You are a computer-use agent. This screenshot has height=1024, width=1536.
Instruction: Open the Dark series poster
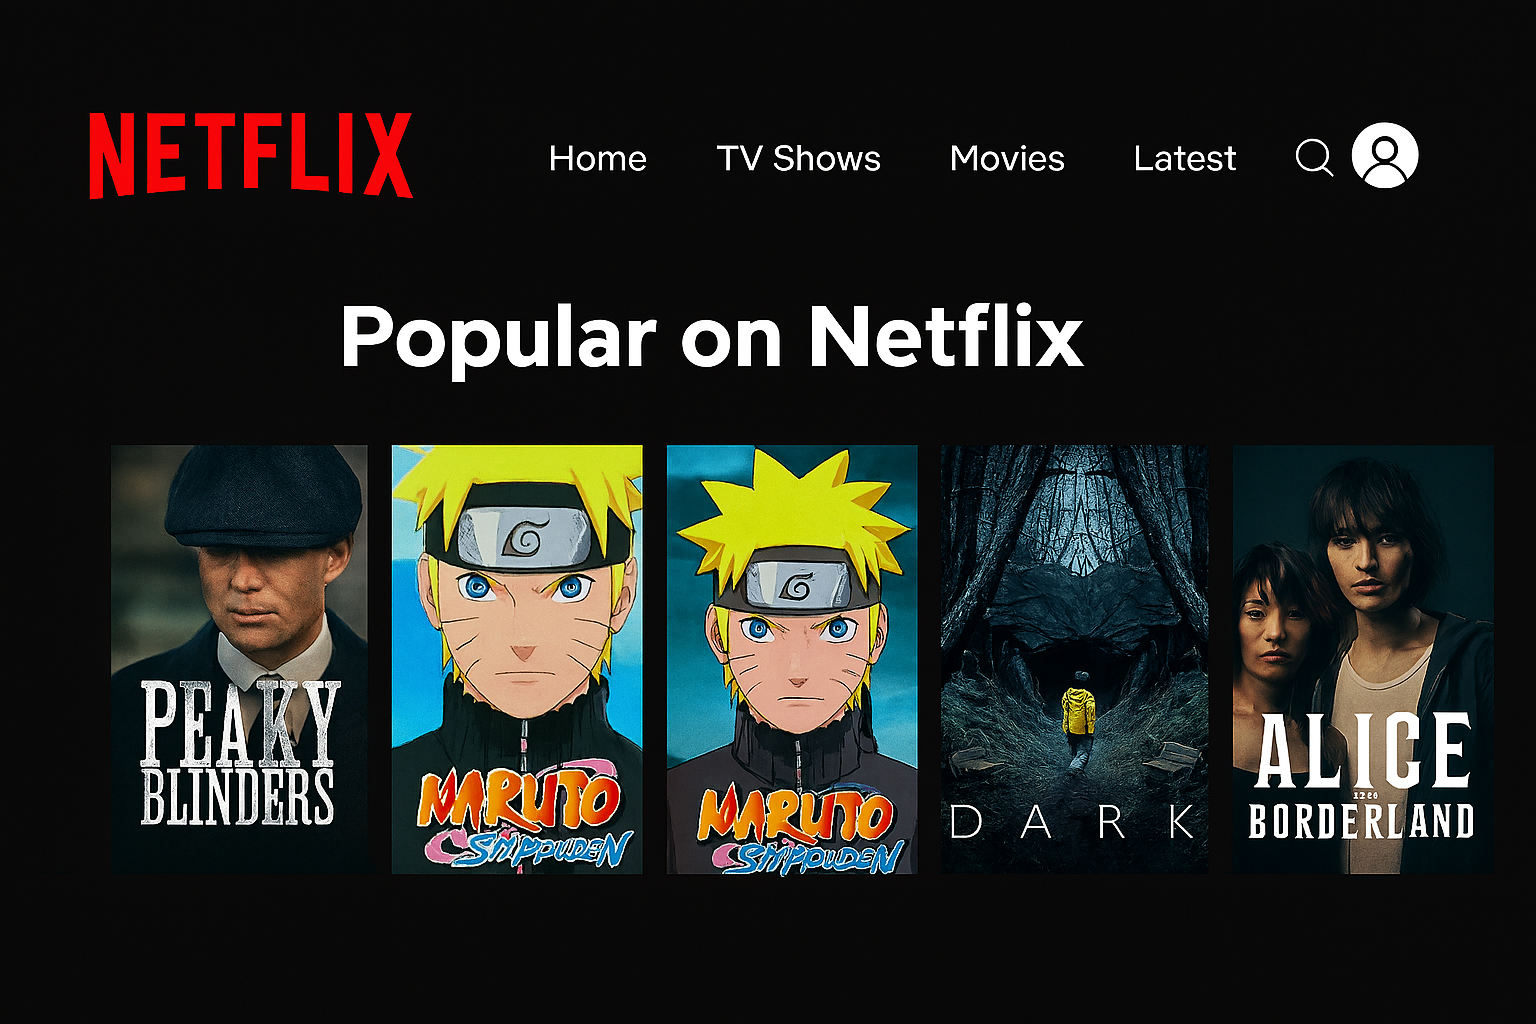coord(1075,659)
